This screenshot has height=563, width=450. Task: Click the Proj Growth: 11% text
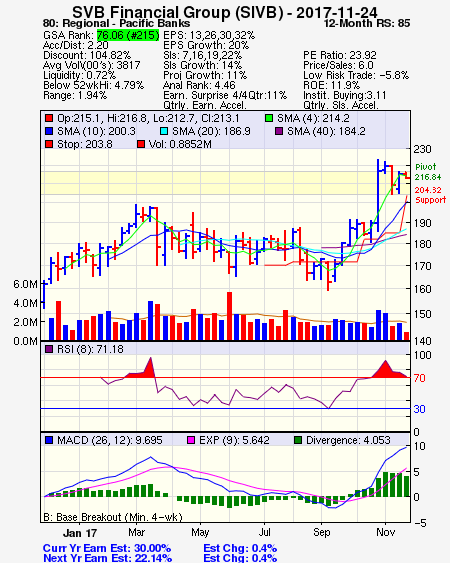(205, 75)
